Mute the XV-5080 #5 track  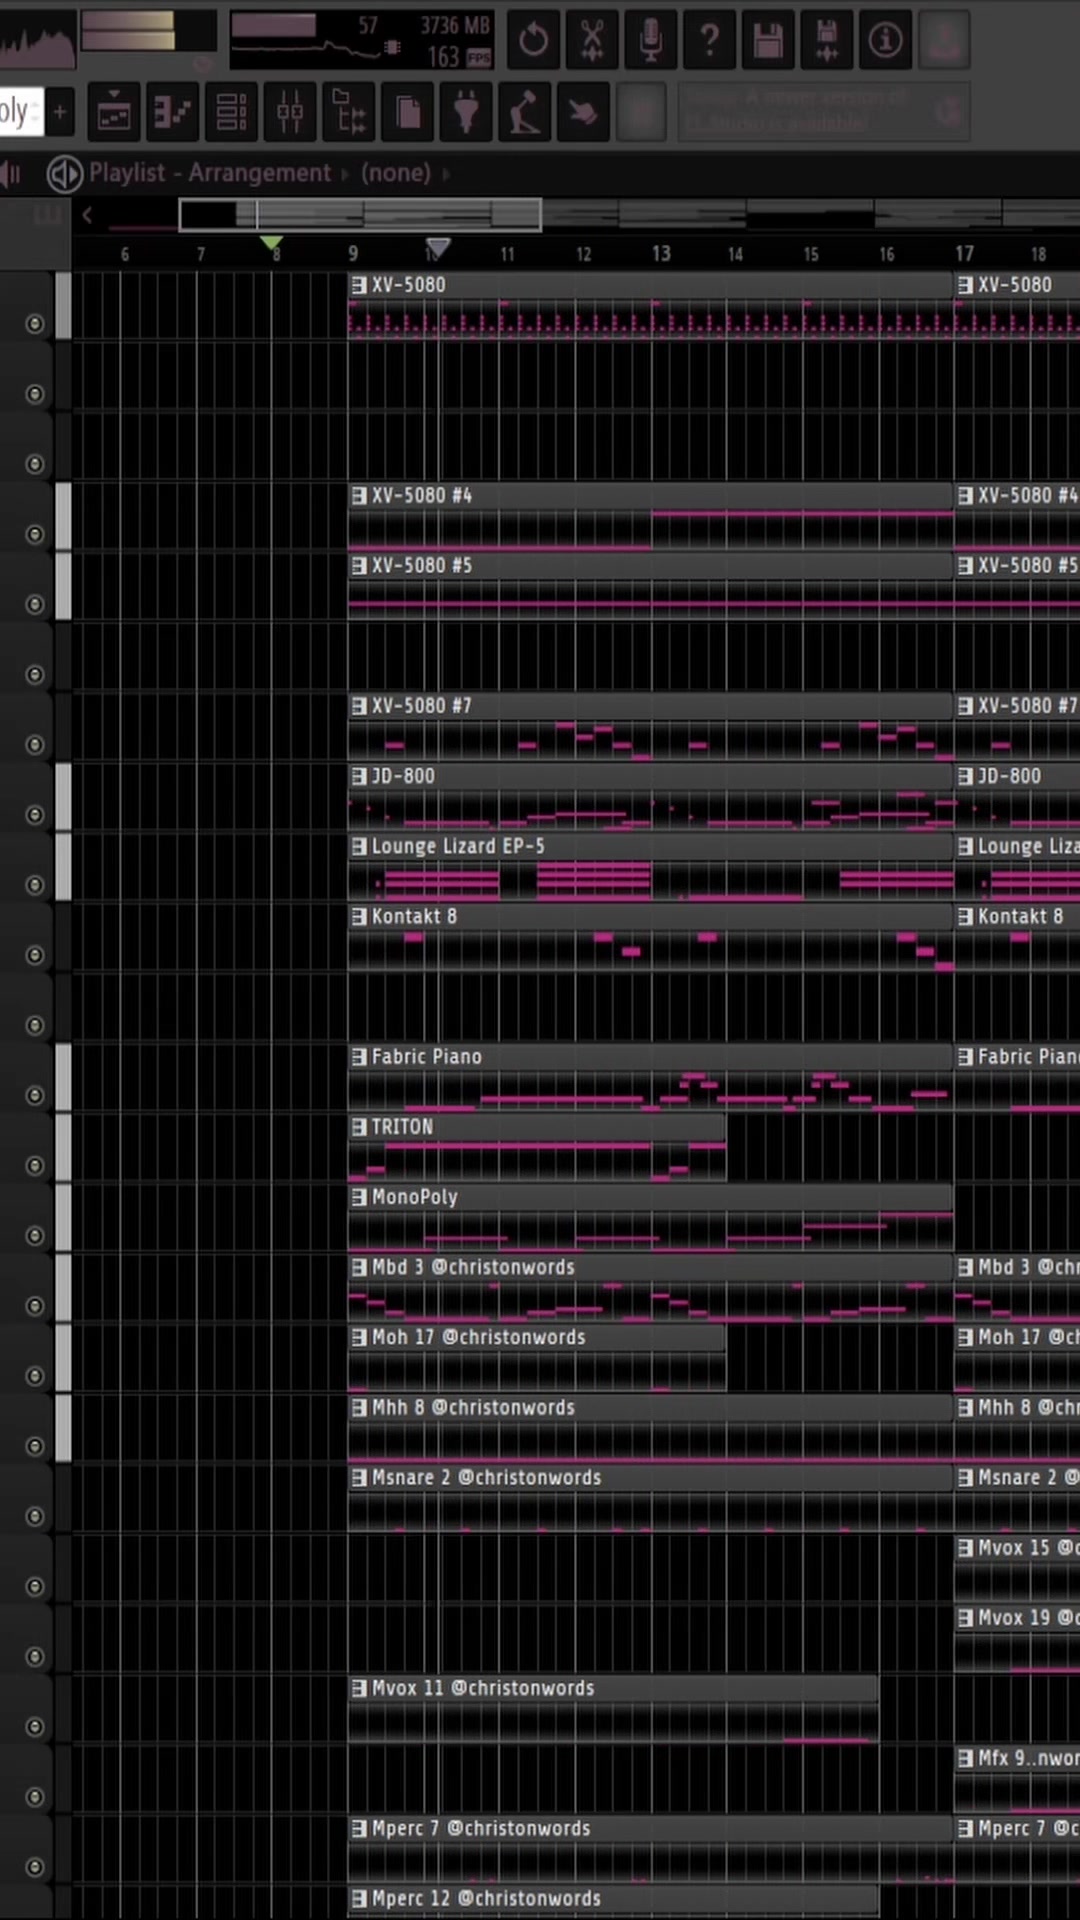click(x=35, y=604)
